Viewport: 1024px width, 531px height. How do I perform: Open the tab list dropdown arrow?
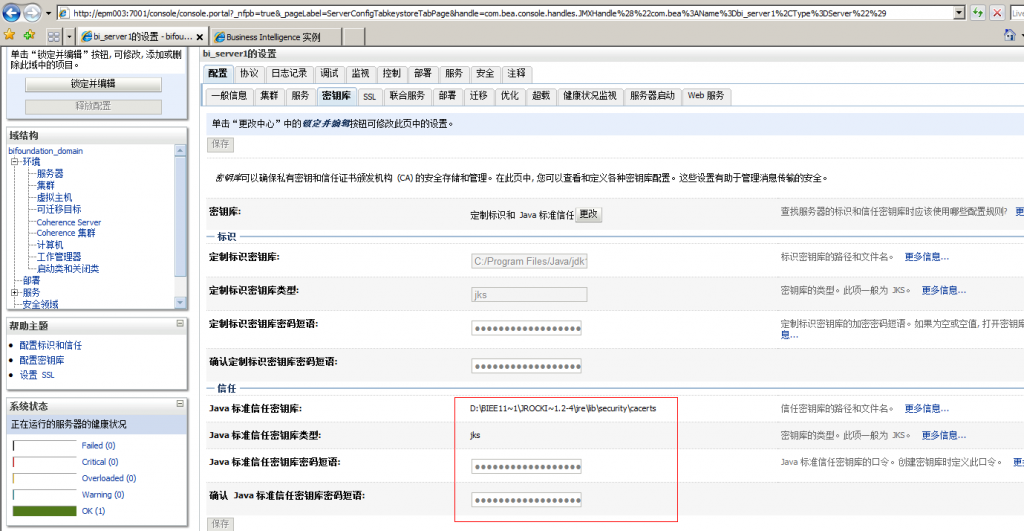click(69, 37)
